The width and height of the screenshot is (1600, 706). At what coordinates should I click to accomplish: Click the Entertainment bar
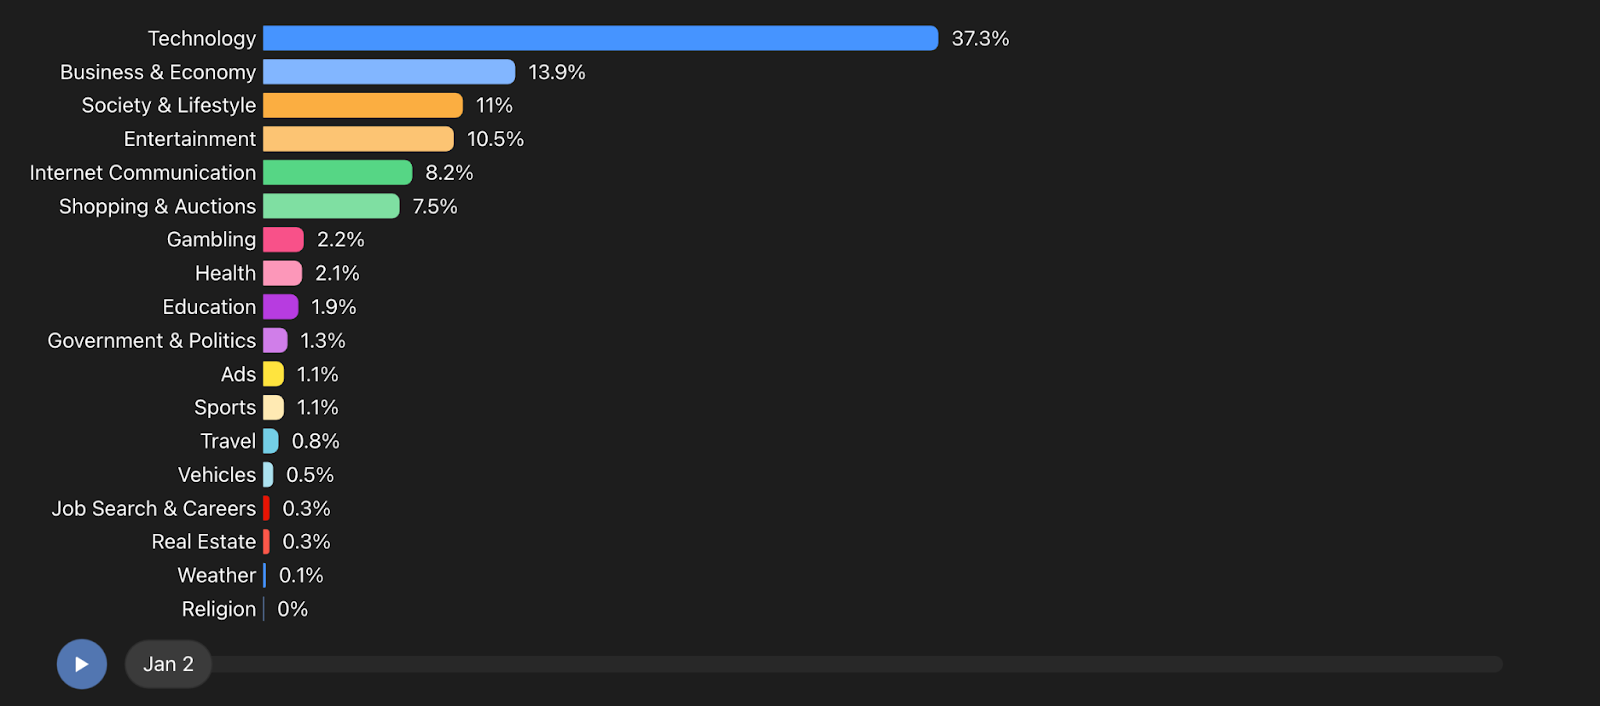(358, 139)
